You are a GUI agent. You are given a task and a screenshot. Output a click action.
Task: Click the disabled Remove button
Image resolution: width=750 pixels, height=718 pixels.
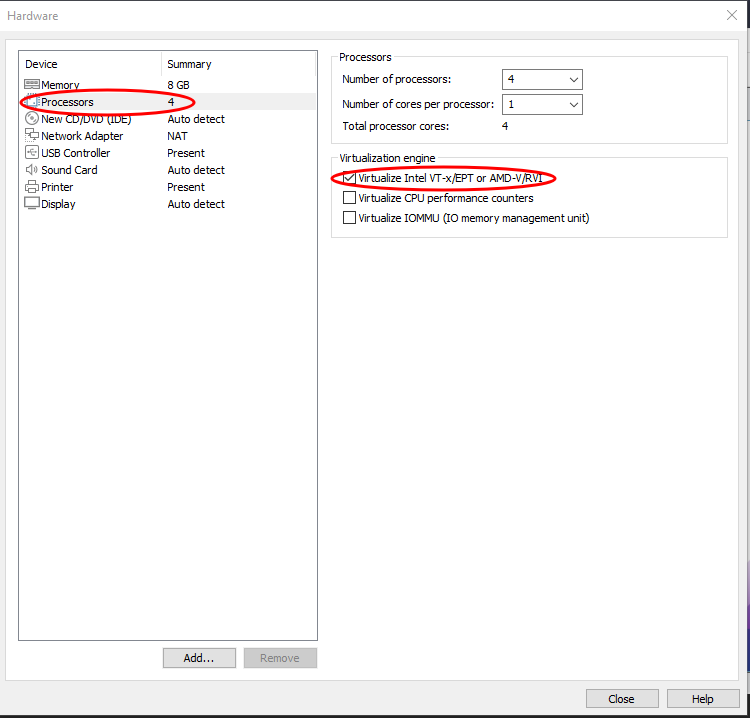pos(280,658)
